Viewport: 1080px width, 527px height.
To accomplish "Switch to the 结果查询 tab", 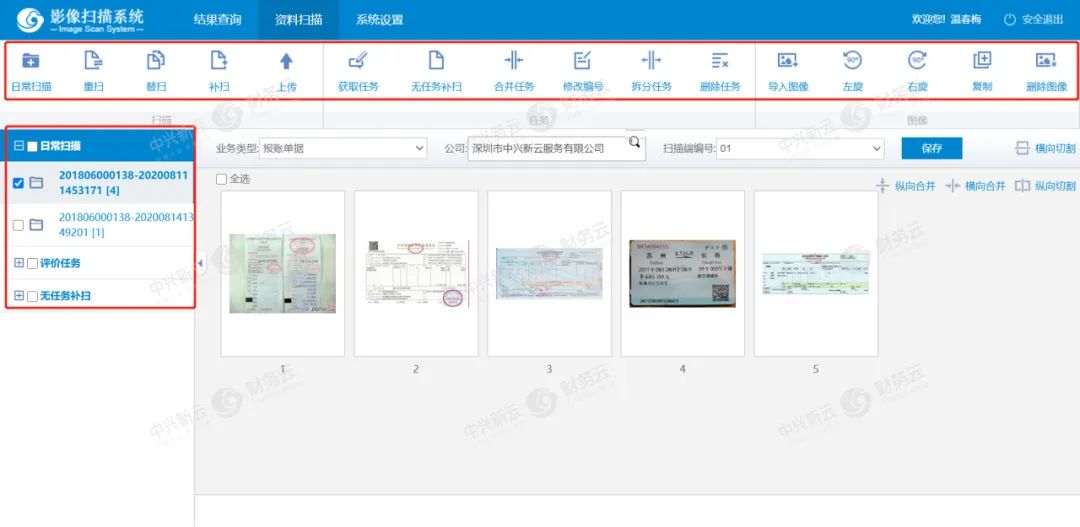I will (x=218, y=20).
